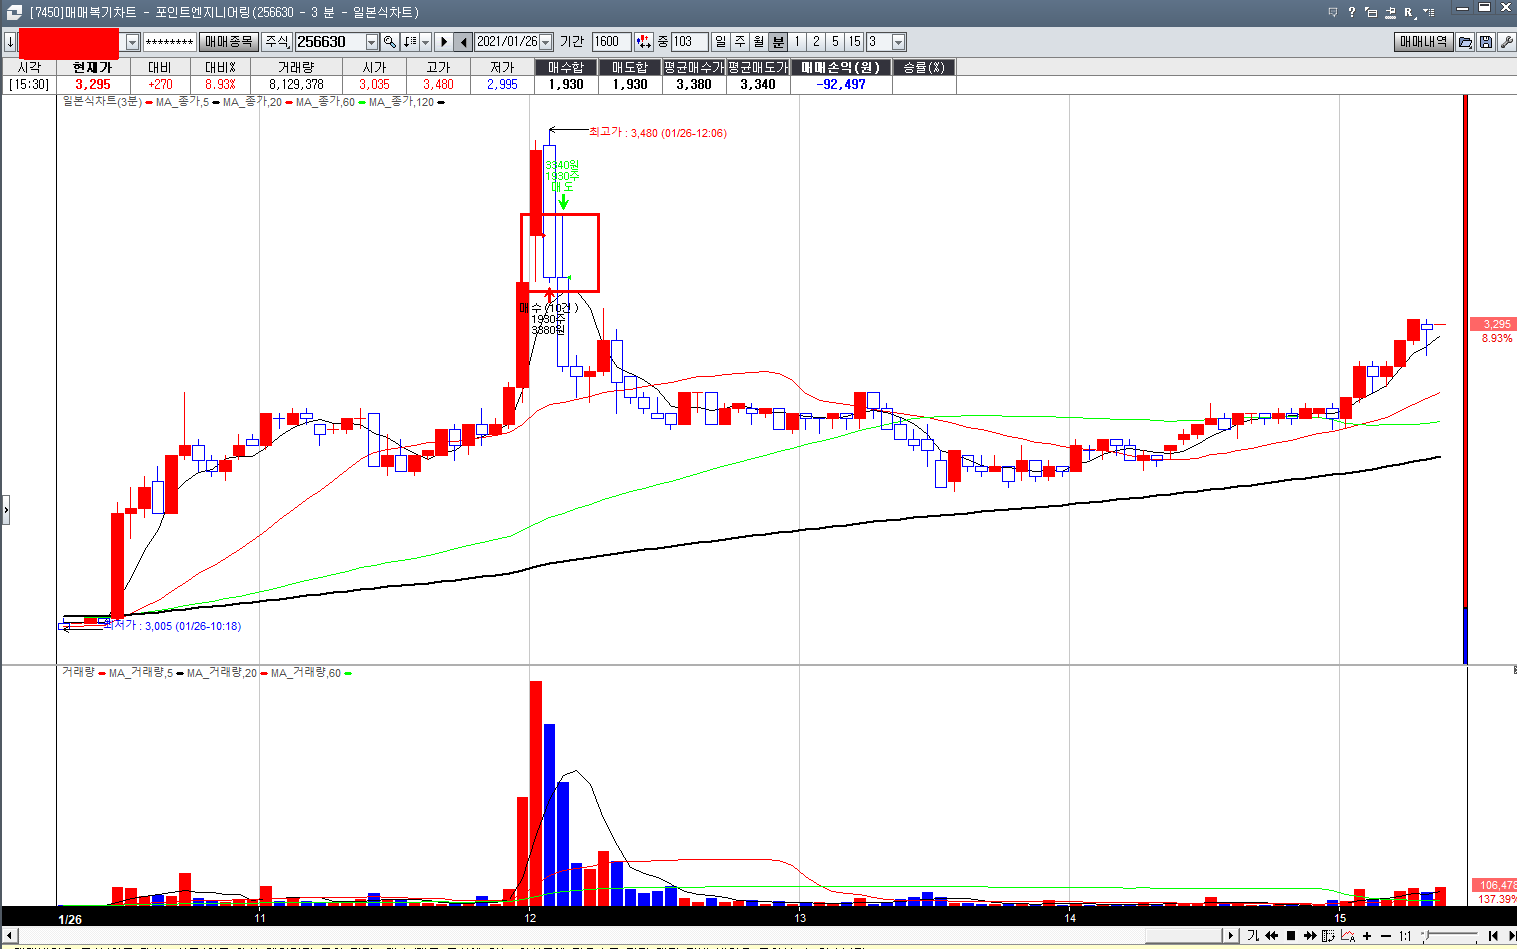Click the profit/loss value -92,497

click(841, 85)
